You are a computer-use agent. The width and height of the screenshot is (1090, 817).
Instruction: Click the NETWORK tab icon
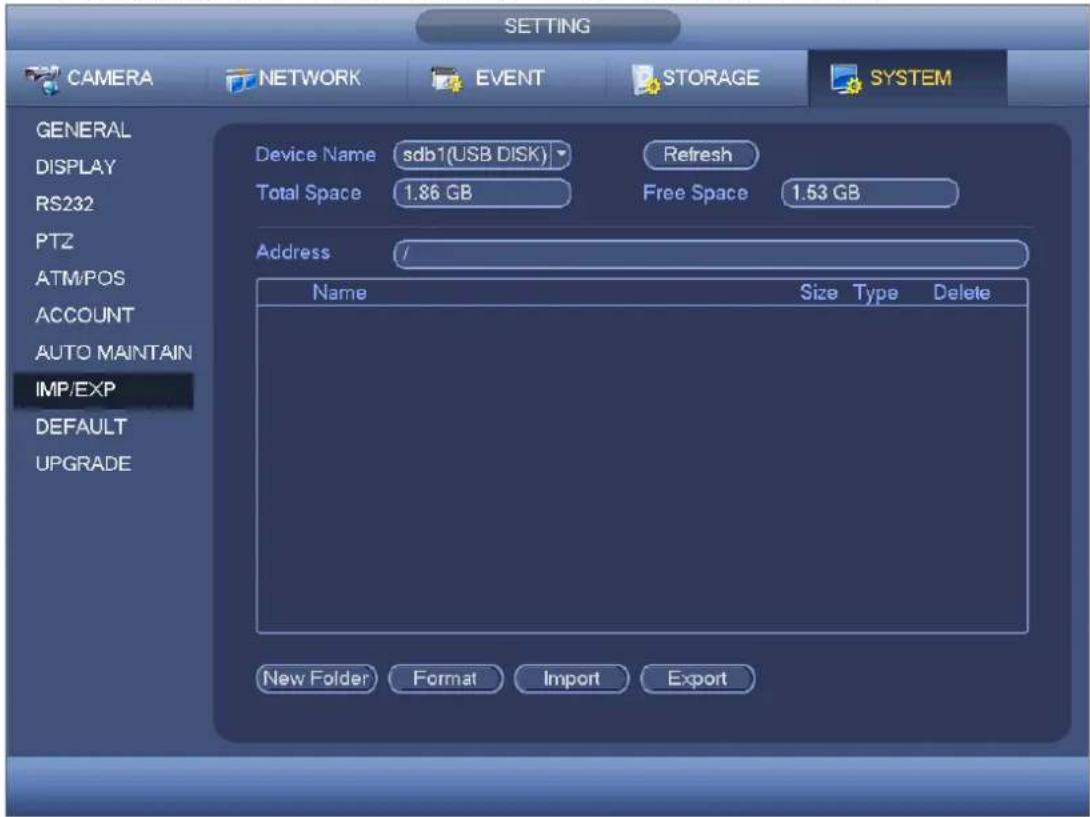(241, 81)
